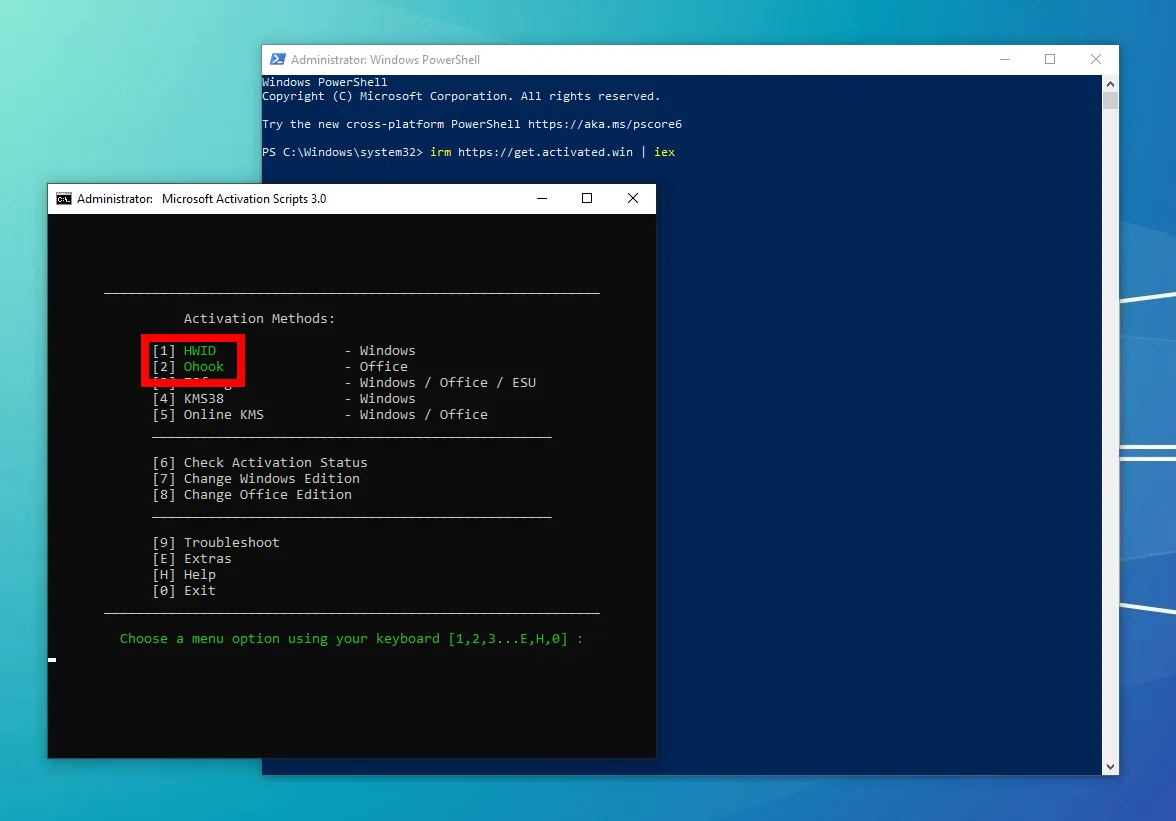Click the PowerShell scrollbar thumb

(1110, 100)
